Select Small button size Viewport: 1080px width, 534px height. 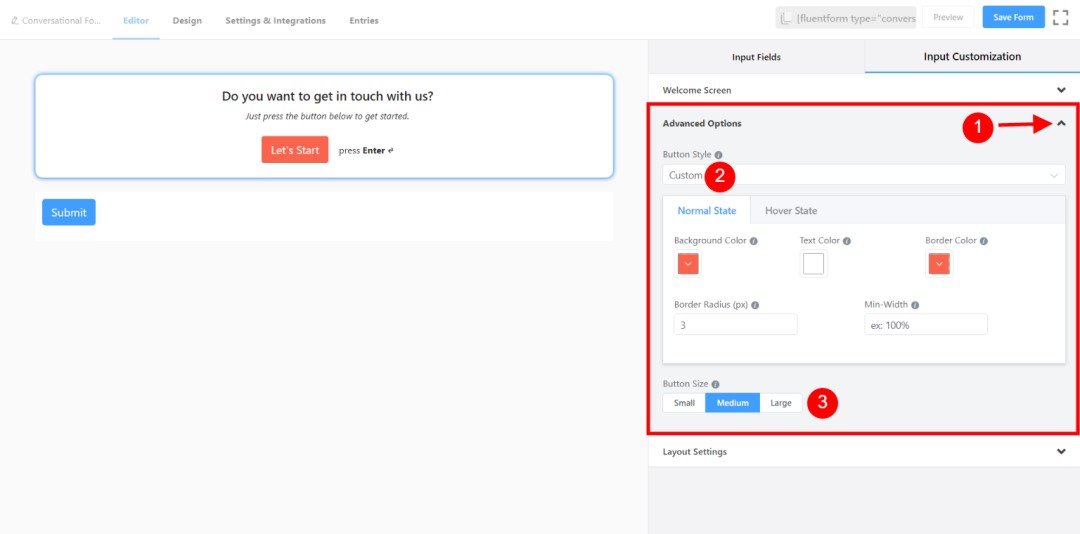684,403
